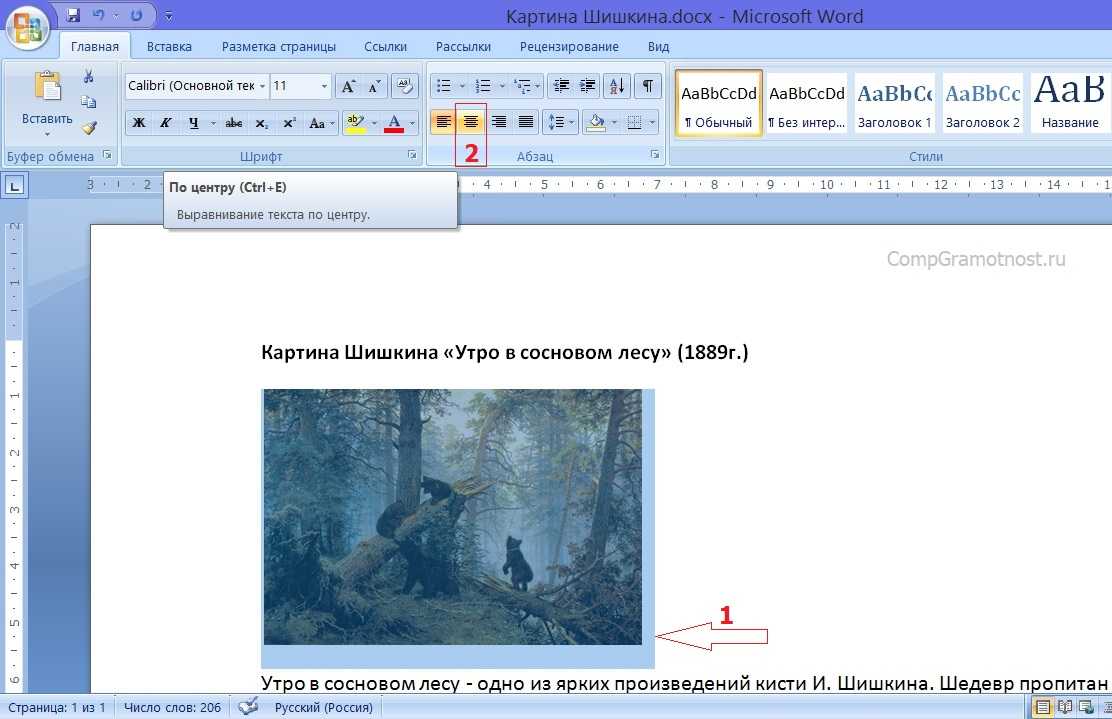Open the font size dropdown

click(324, 87)
